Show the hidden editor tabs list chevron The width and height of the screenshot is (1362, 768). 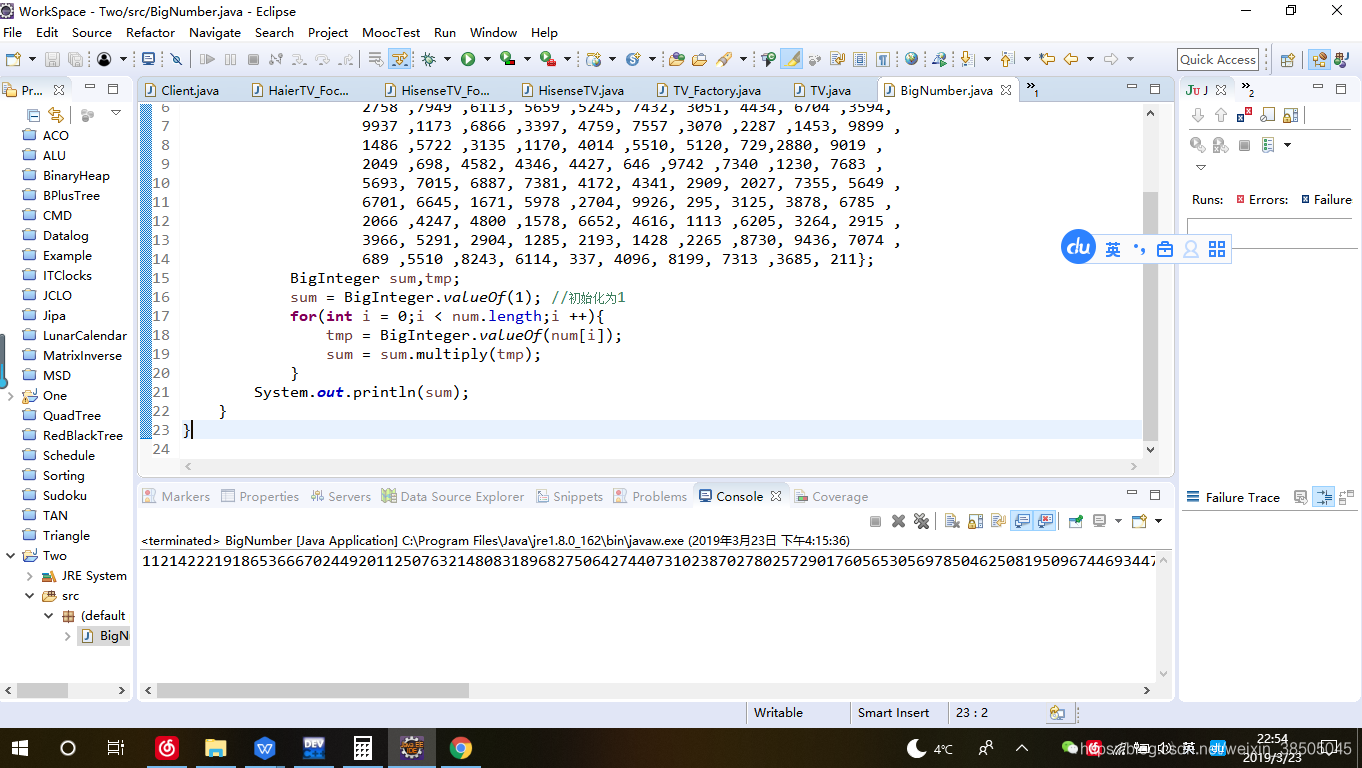[1032, 89]
